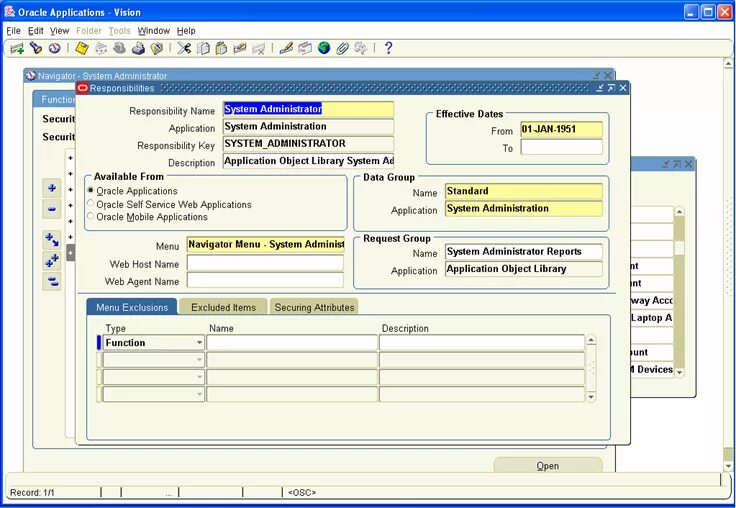This screenshot has height=508, width=736.
Task: Click the New record toolbar icon
Action: coord(17,48)
